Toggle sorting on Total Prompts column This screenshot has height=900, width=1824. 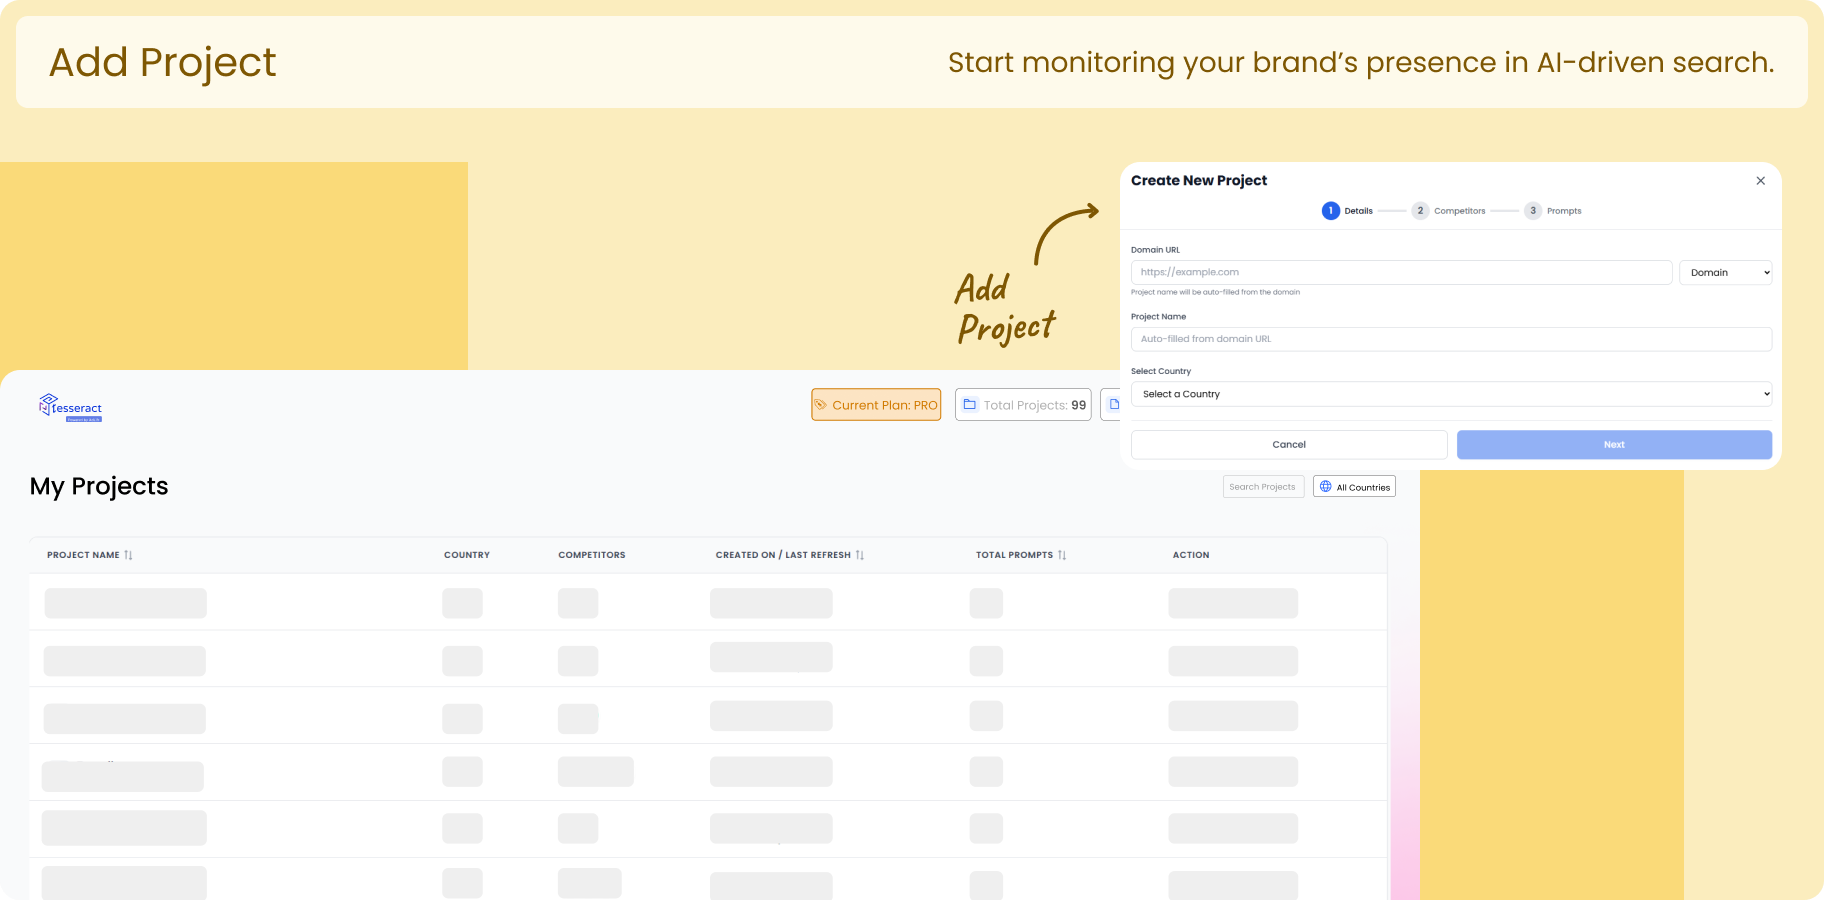point(1063,554)
